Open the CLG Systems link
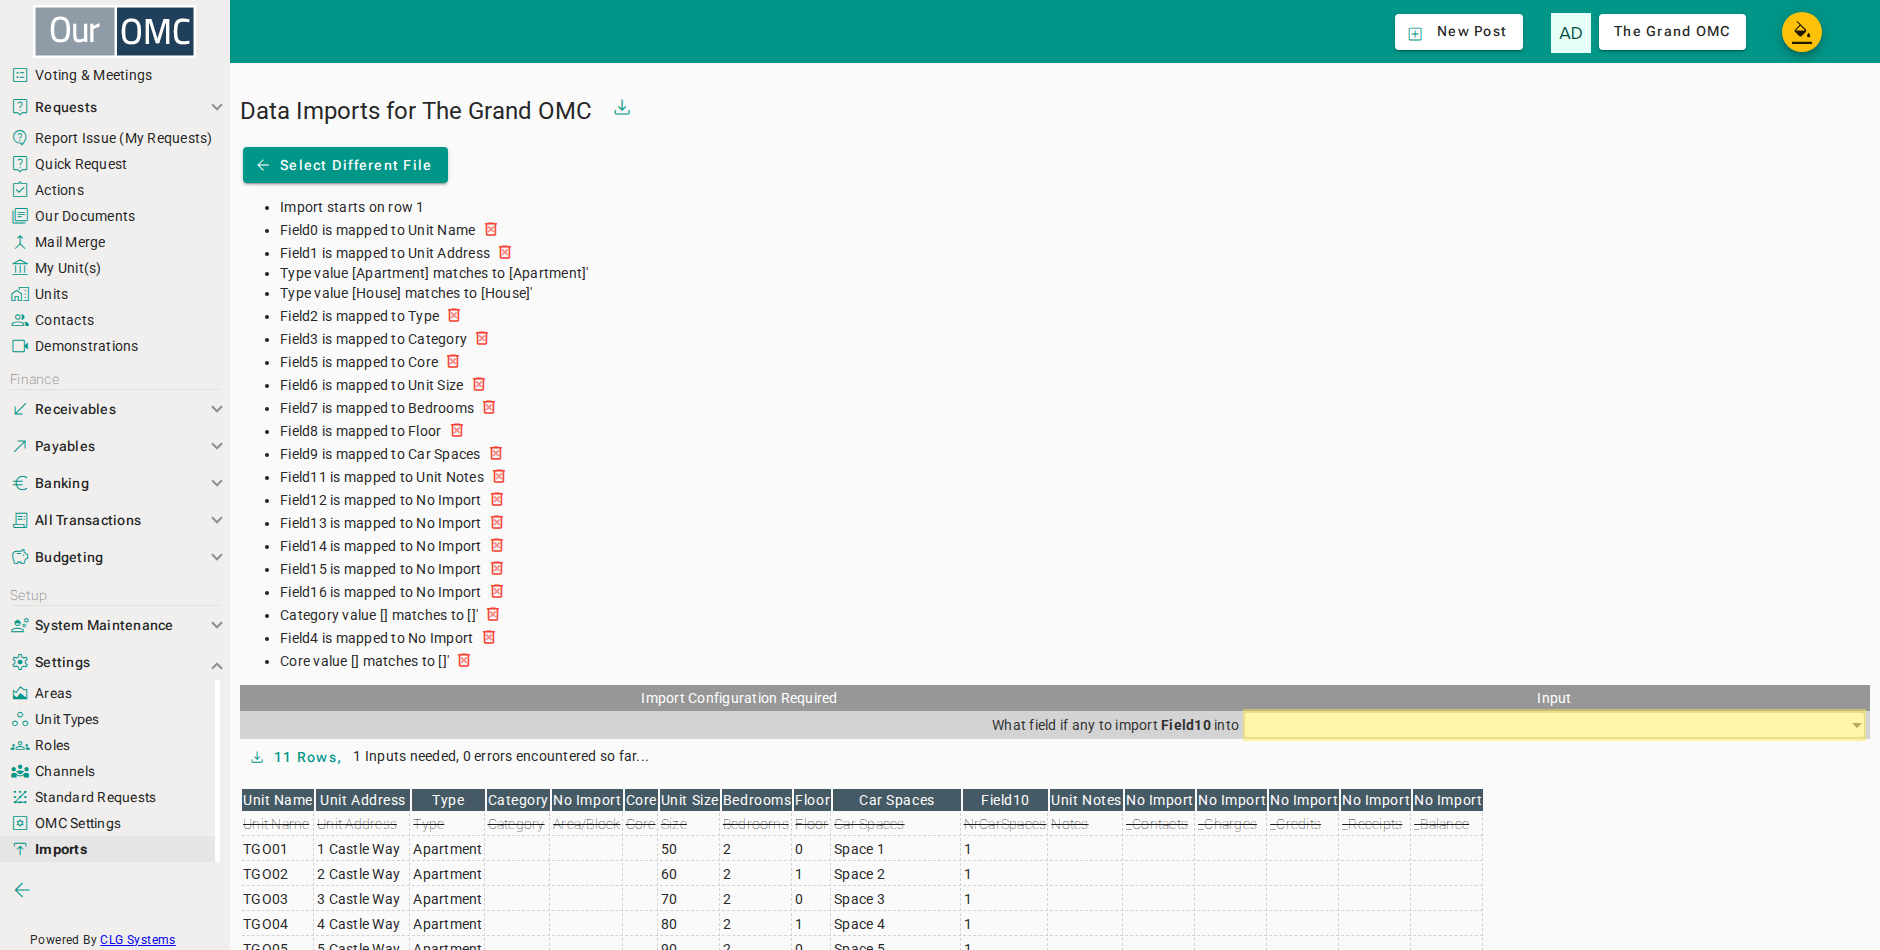Viewport: 1880px width, 950px height. pyautogui.click(x=137, y=940)
